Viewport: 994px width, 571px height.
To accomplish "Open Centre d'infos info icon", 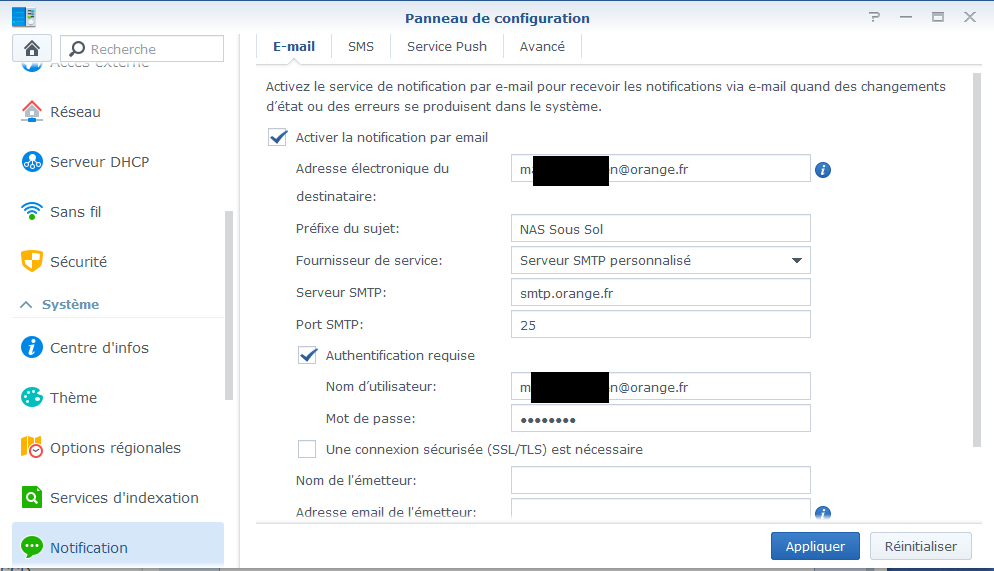I will [x=33, y=347].
